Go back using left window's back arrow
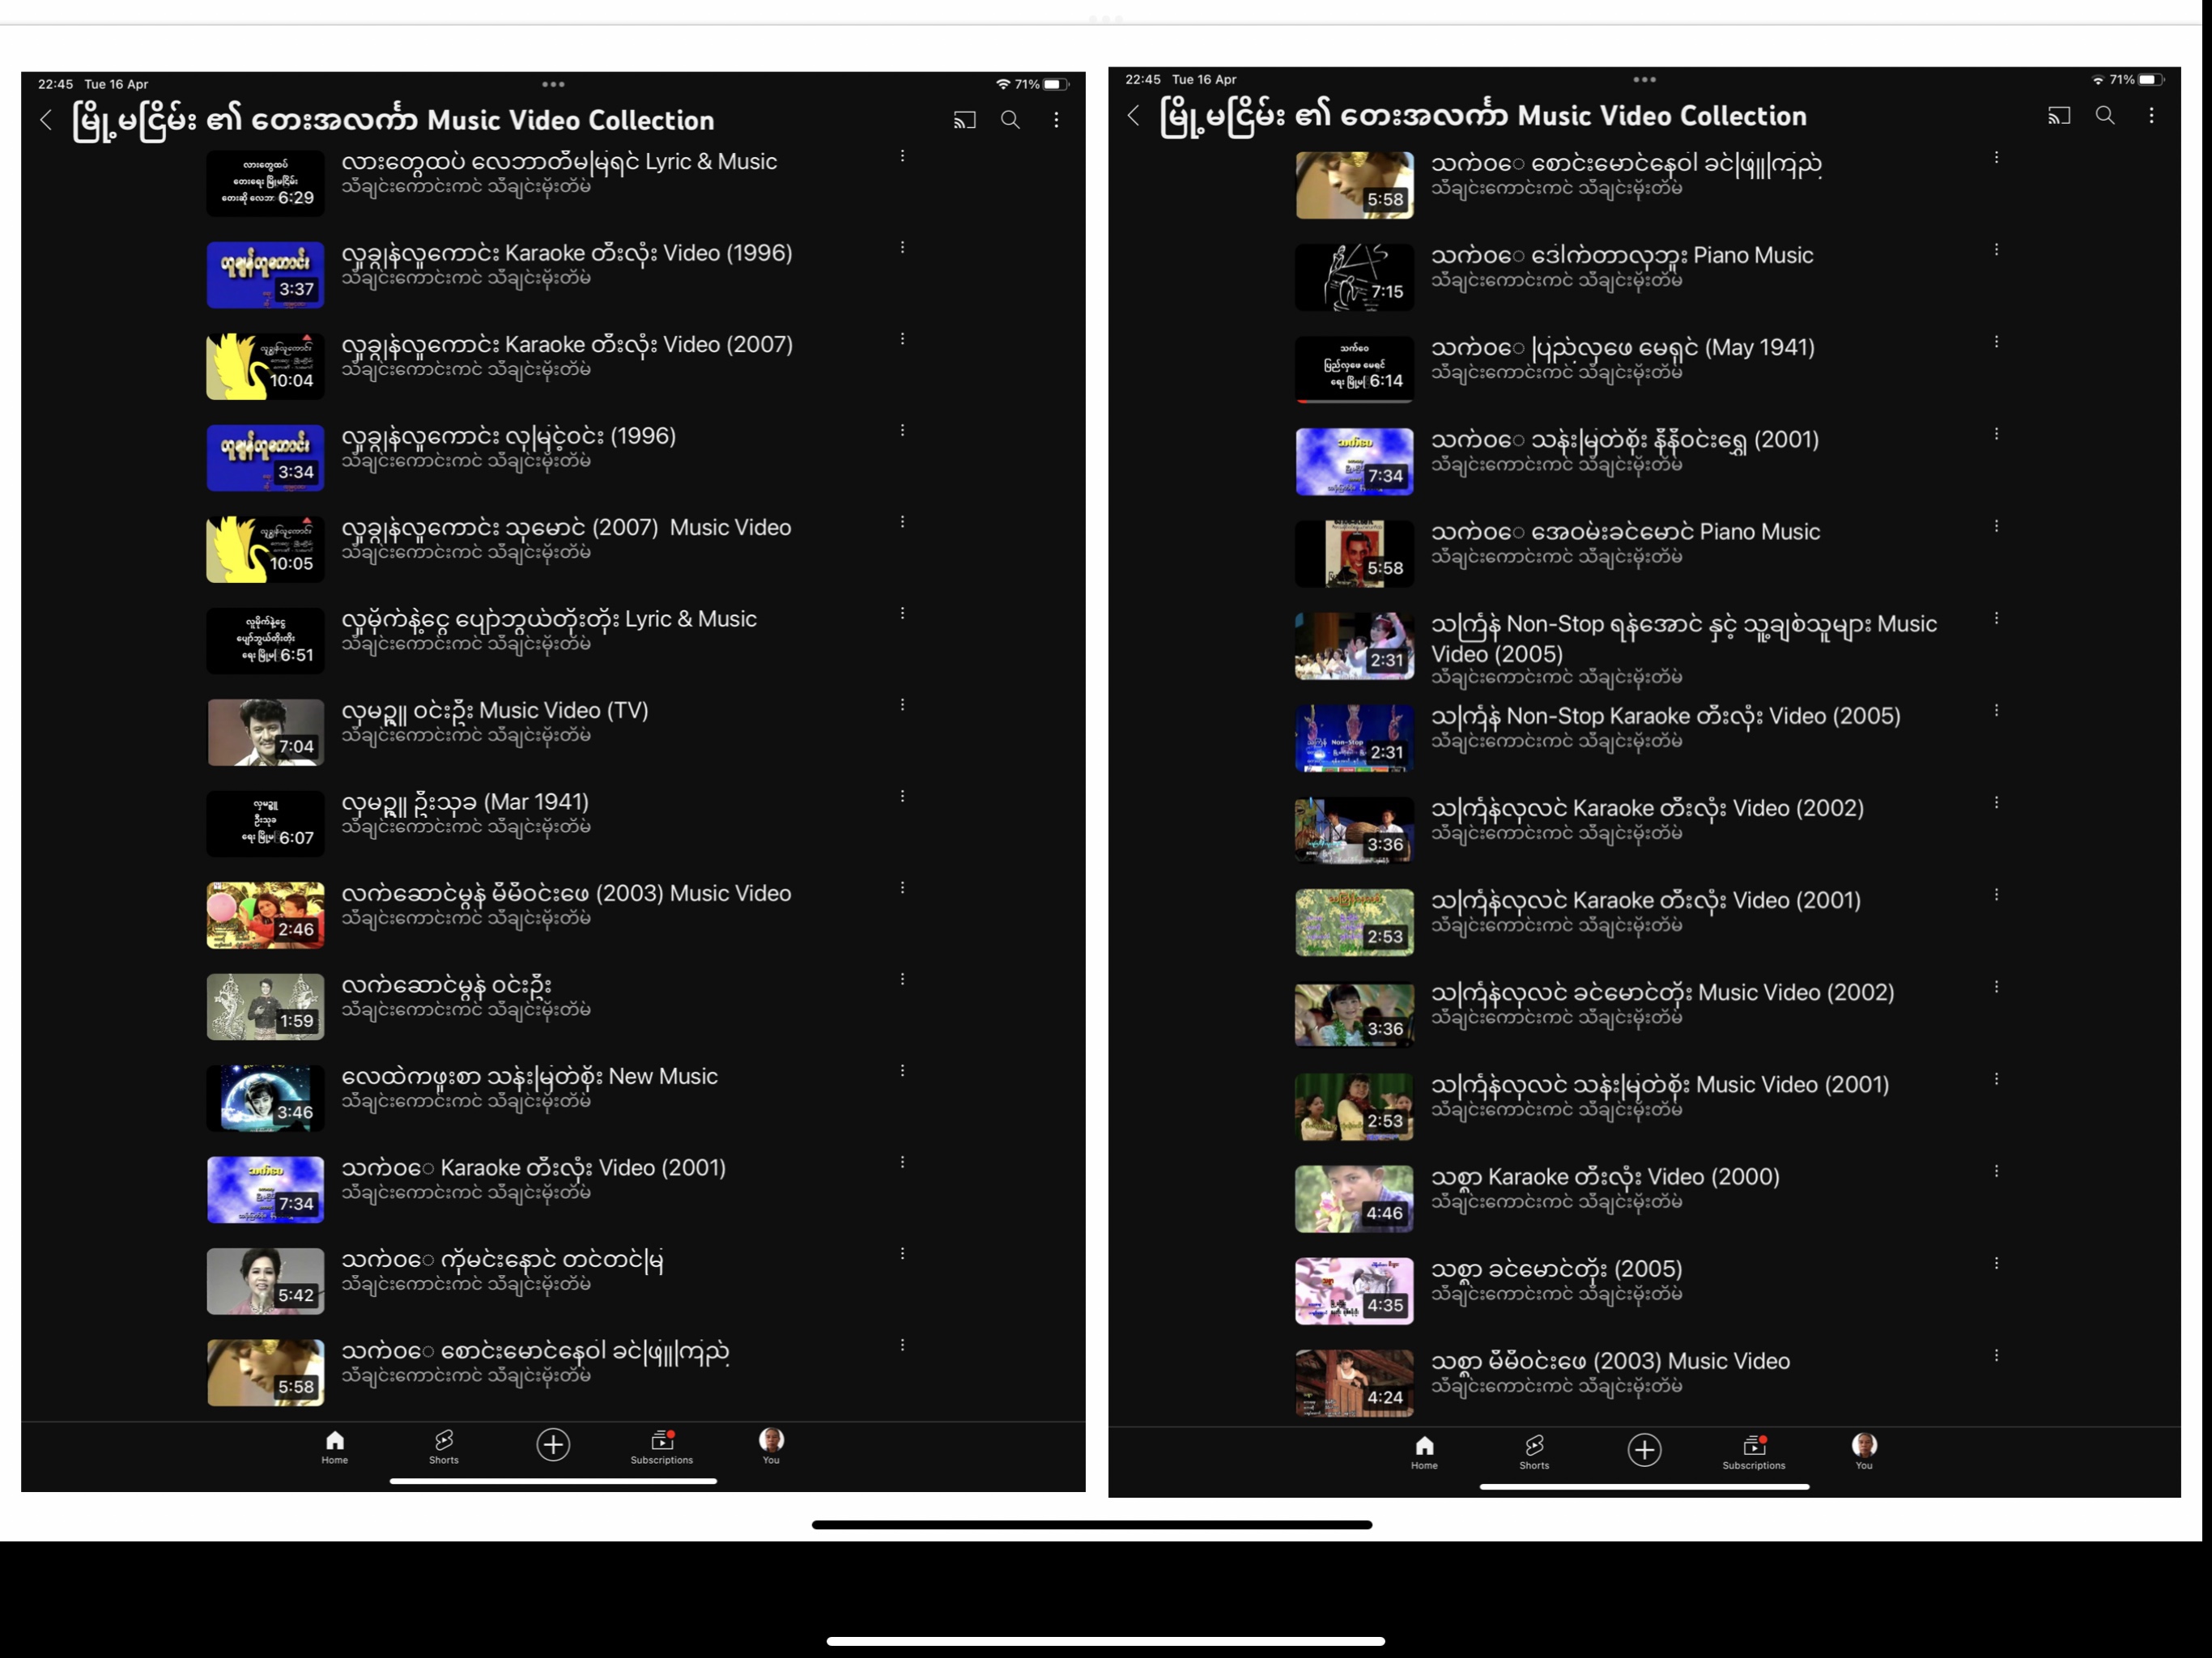The width and height of the screenshot is (2212, 1658). [x=46, y=120]
